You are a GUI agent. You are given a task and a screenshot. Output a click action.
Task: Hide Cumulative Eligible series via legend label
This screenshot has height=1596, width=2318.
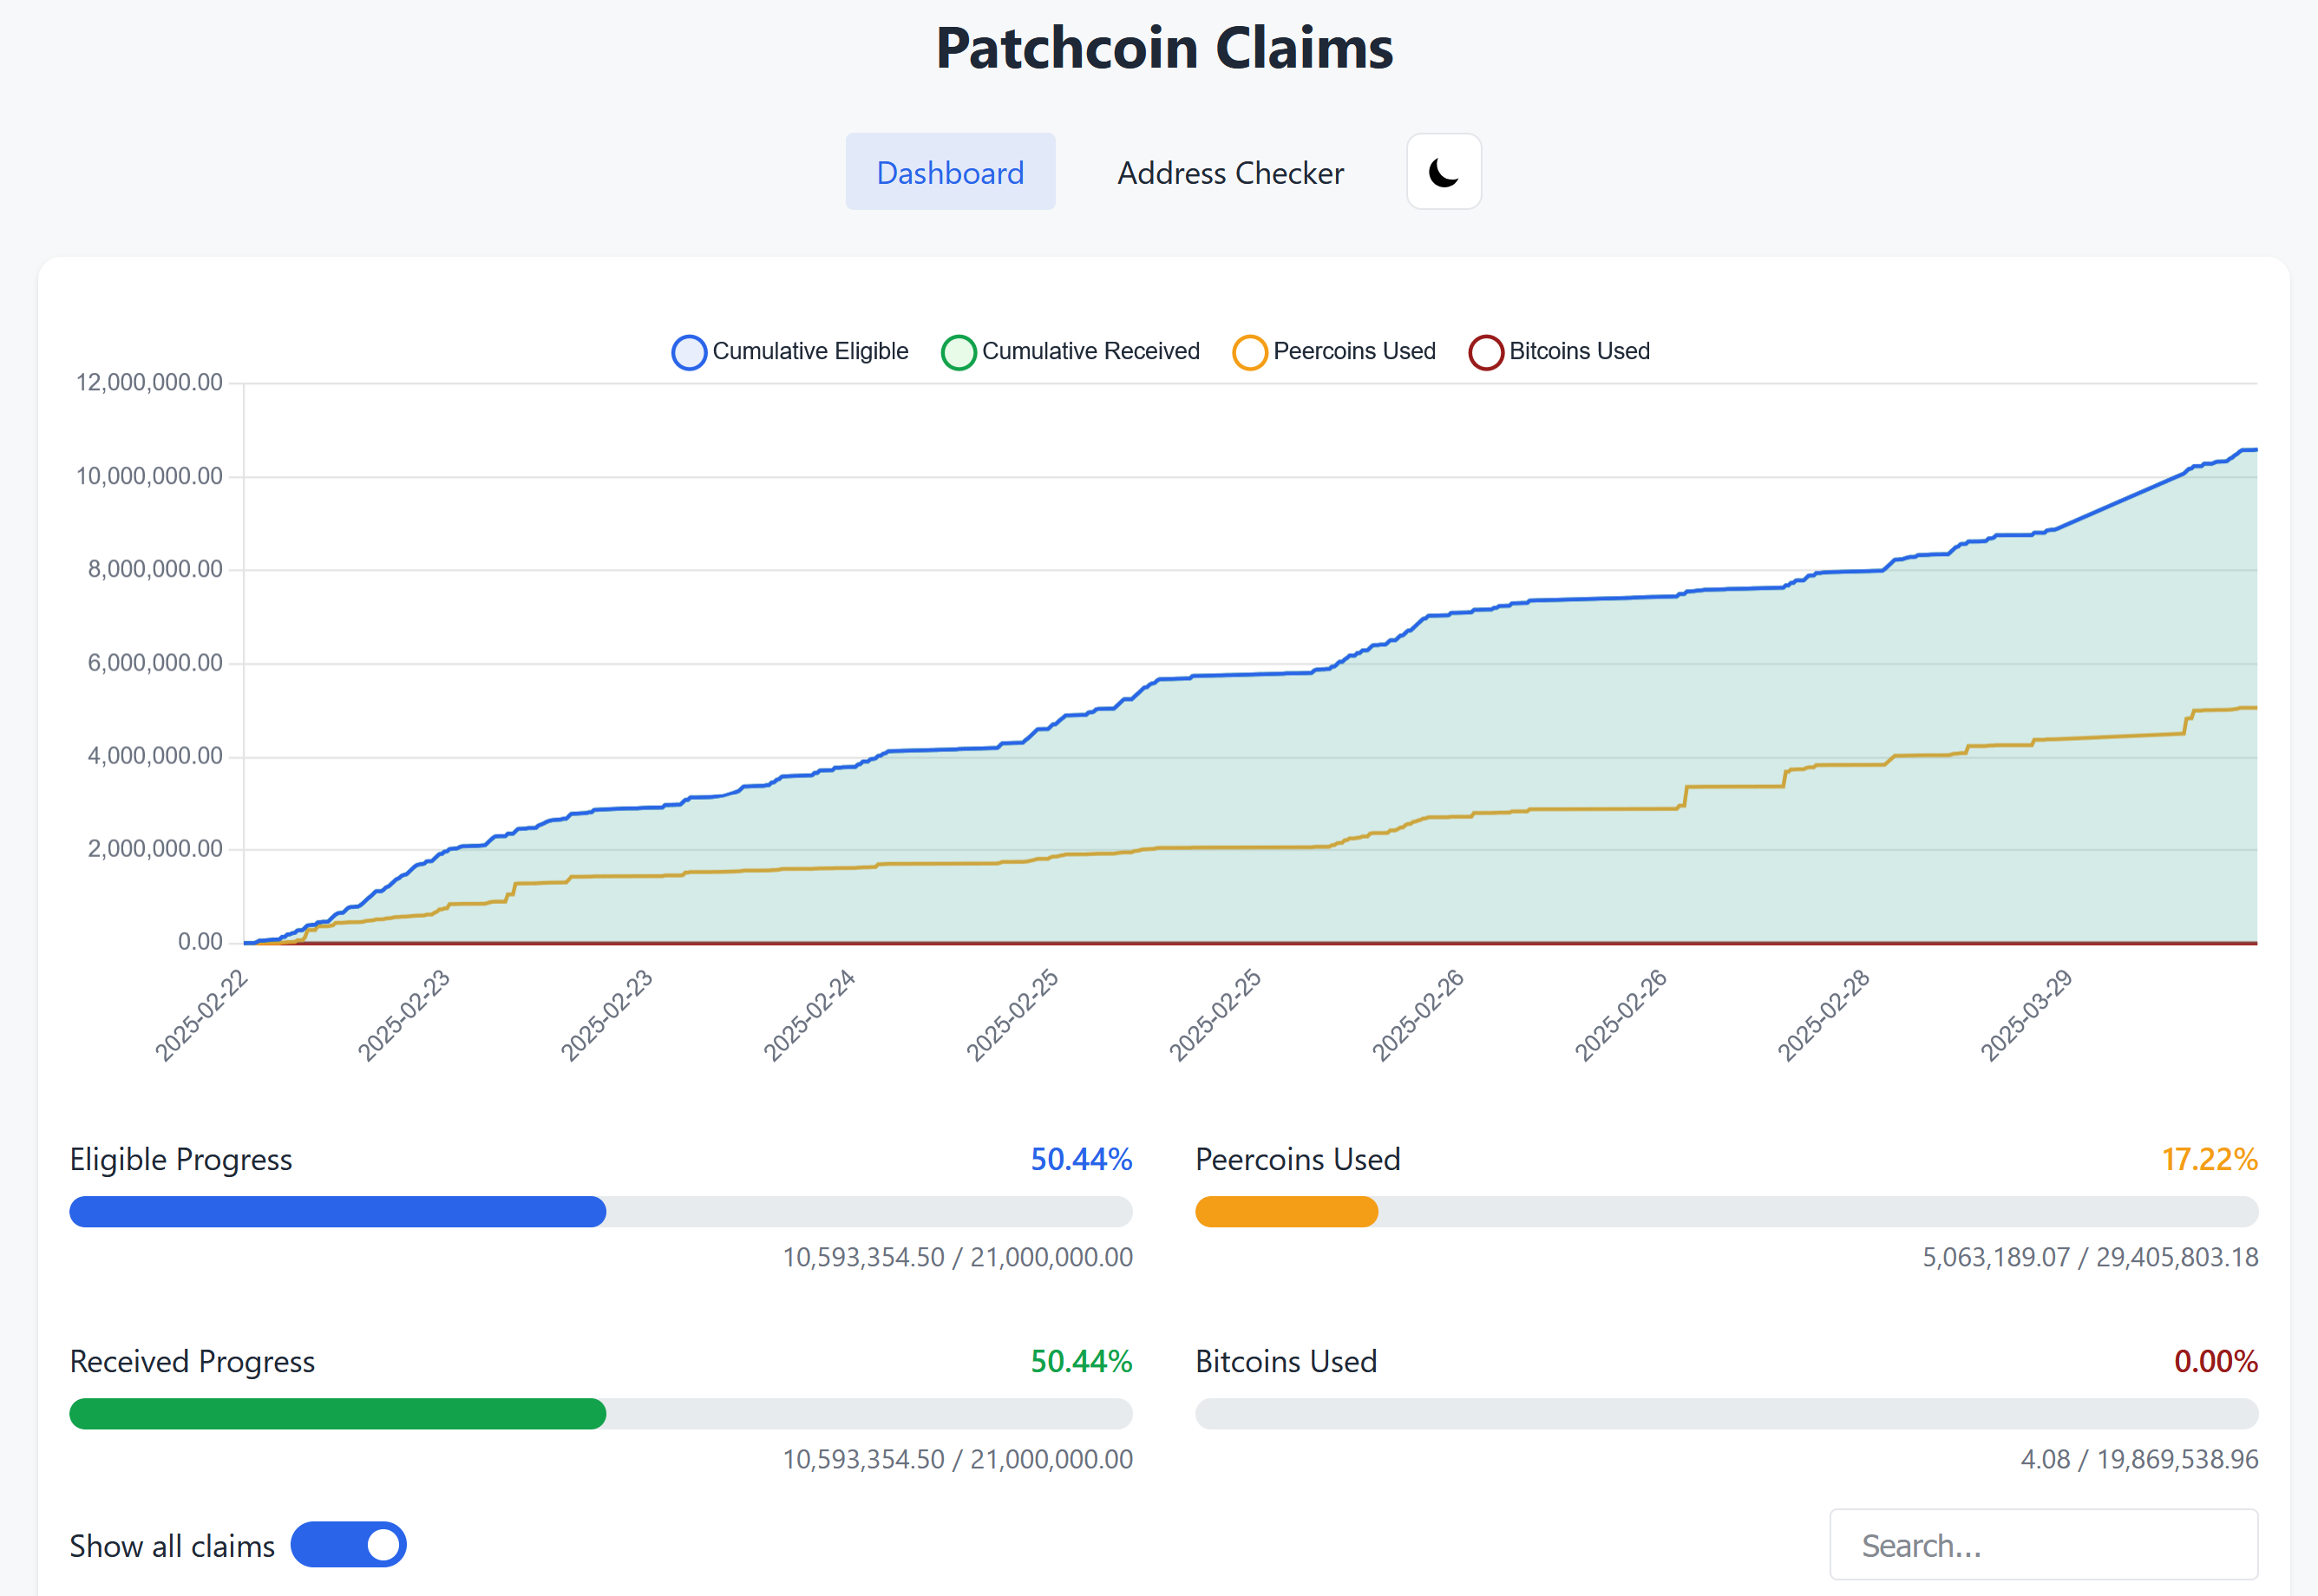(x=810, y=351)
